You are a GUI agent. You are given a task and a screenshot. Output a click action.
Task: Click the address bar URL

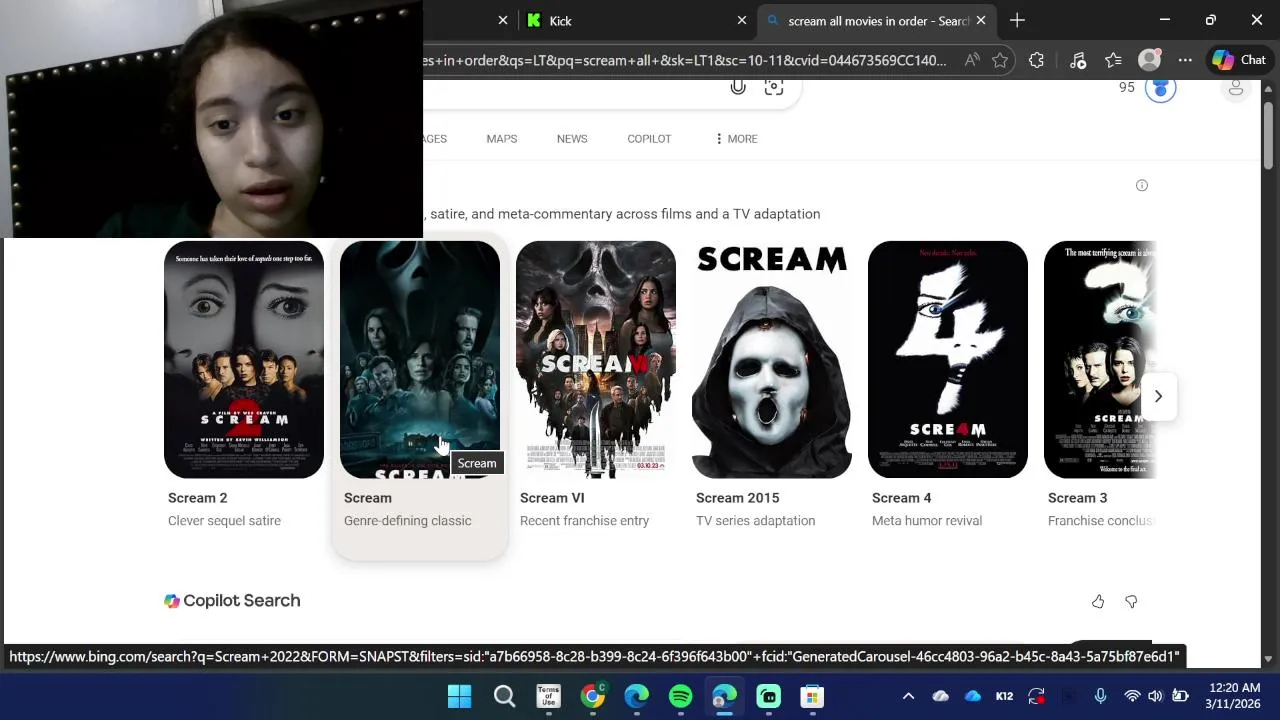pos(685,60)
